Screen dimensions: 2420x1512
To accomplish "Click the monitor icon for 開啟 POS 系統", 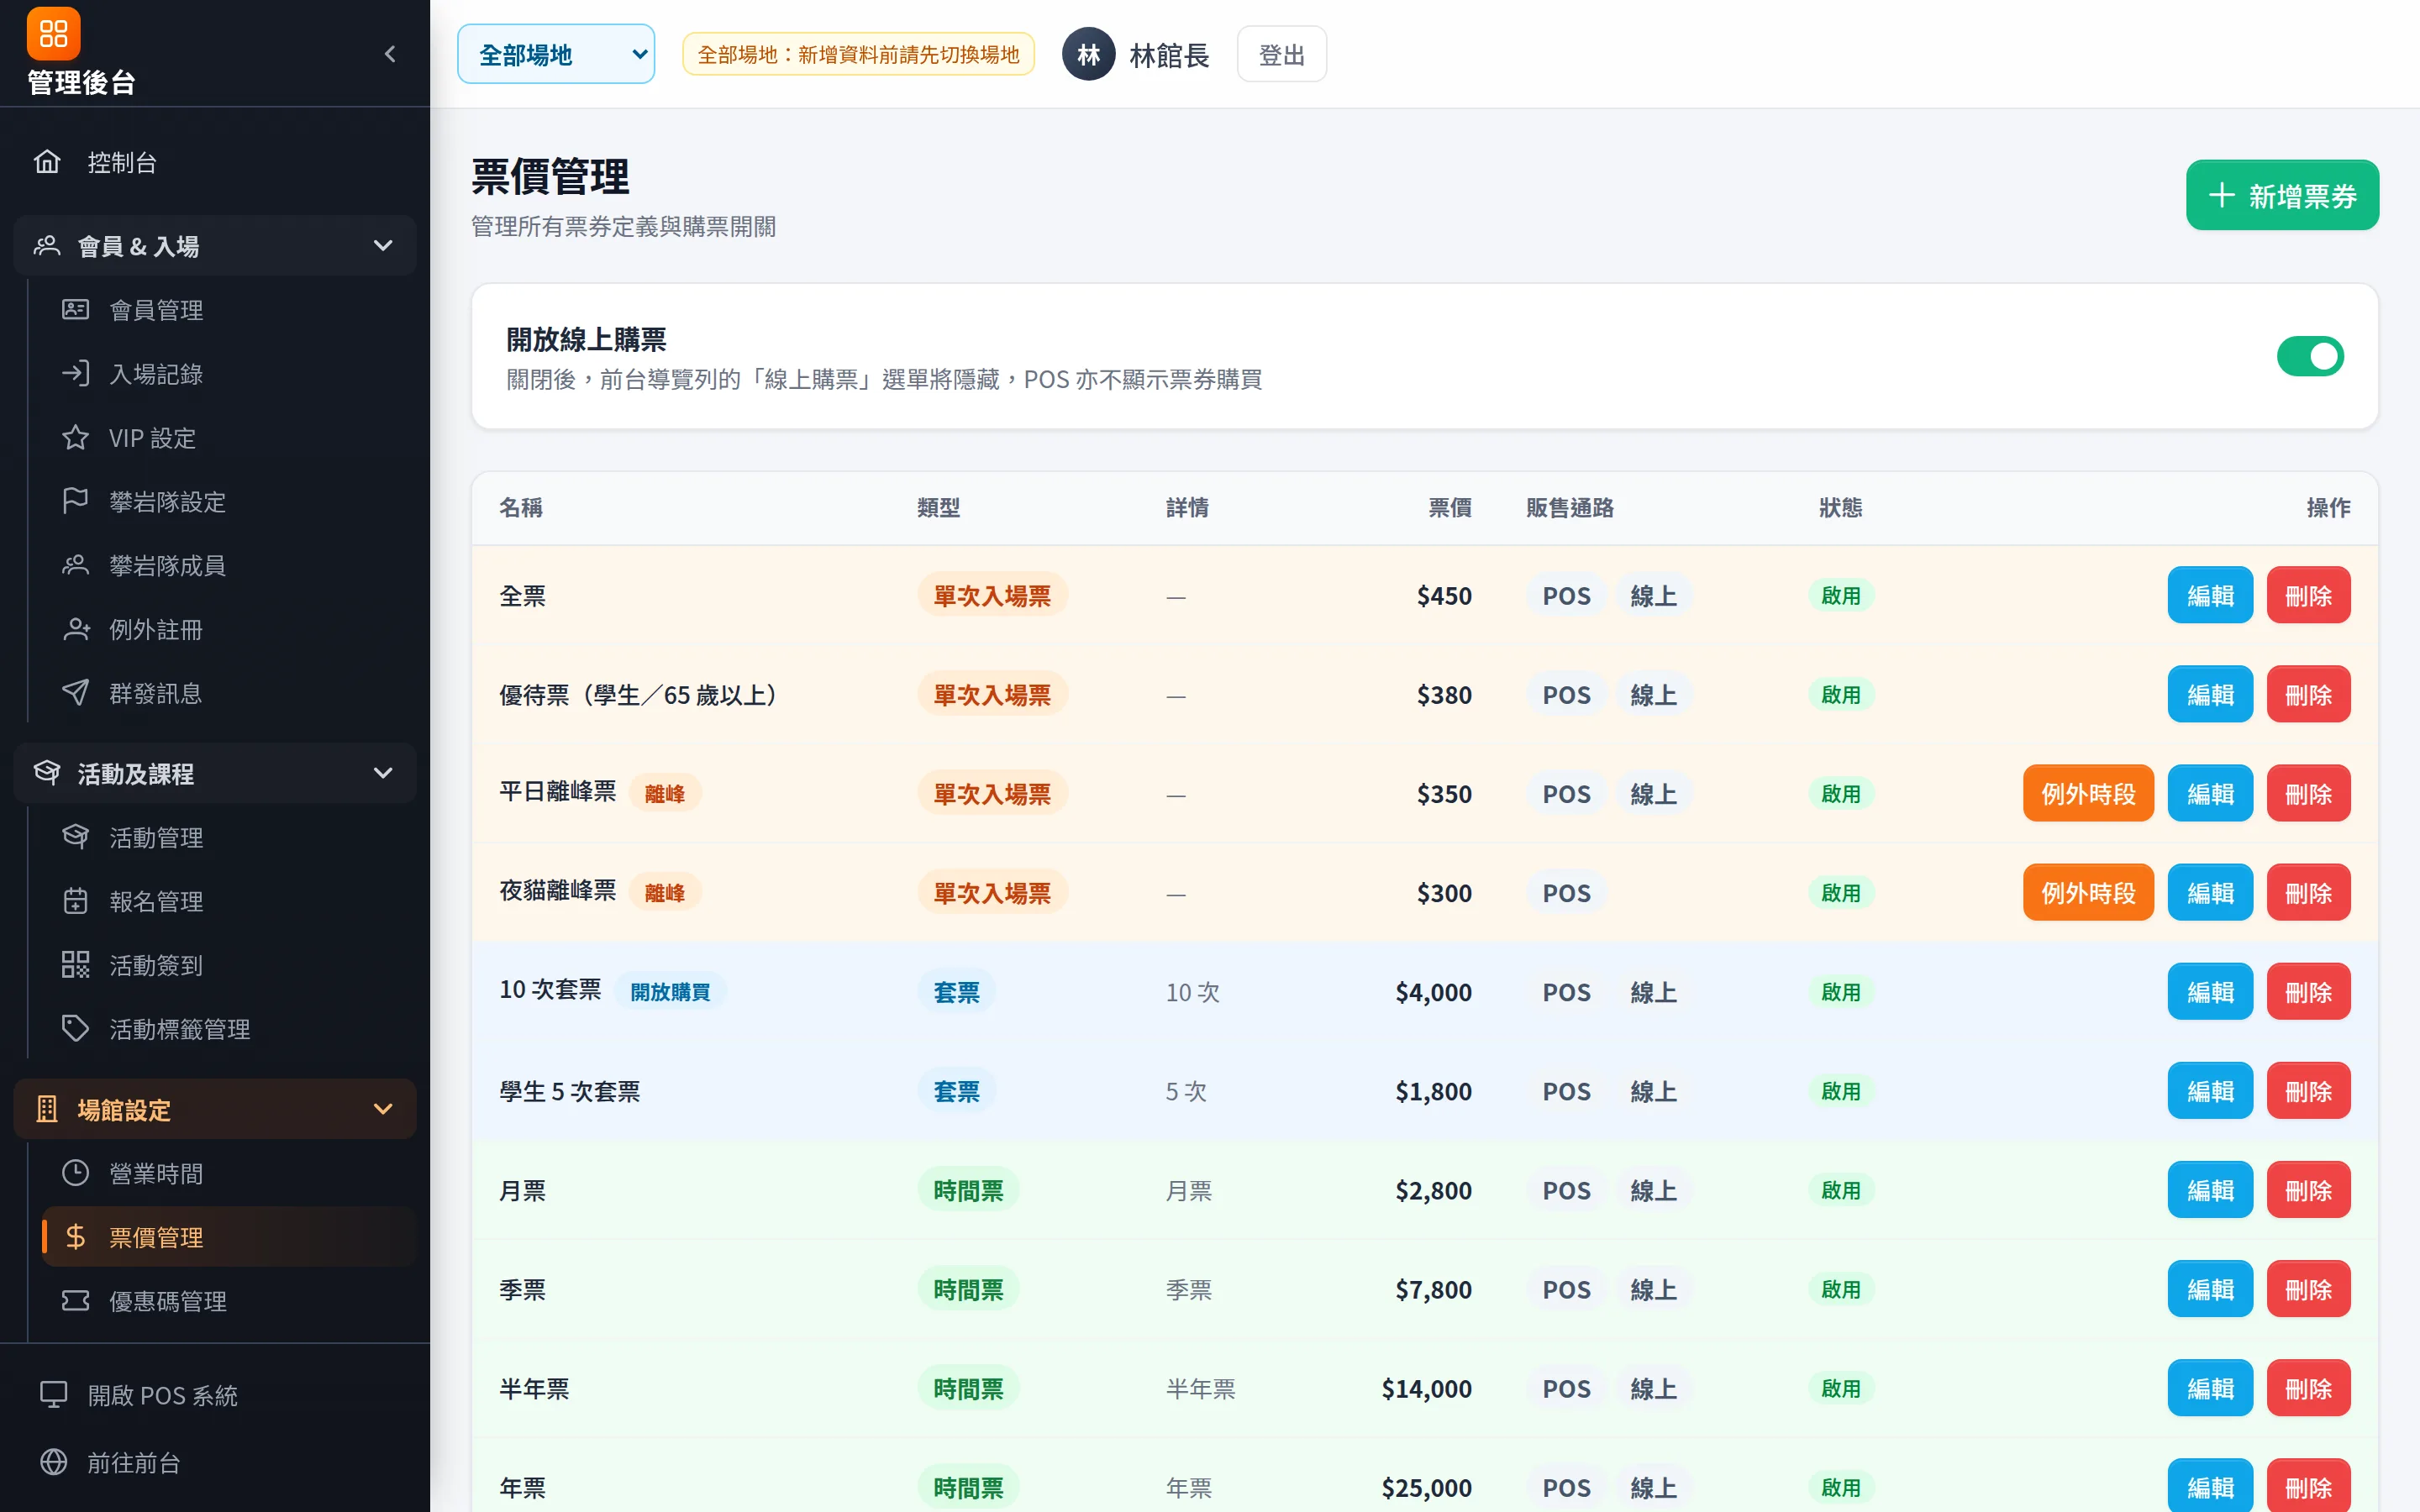I will [x=53, y=1395].
